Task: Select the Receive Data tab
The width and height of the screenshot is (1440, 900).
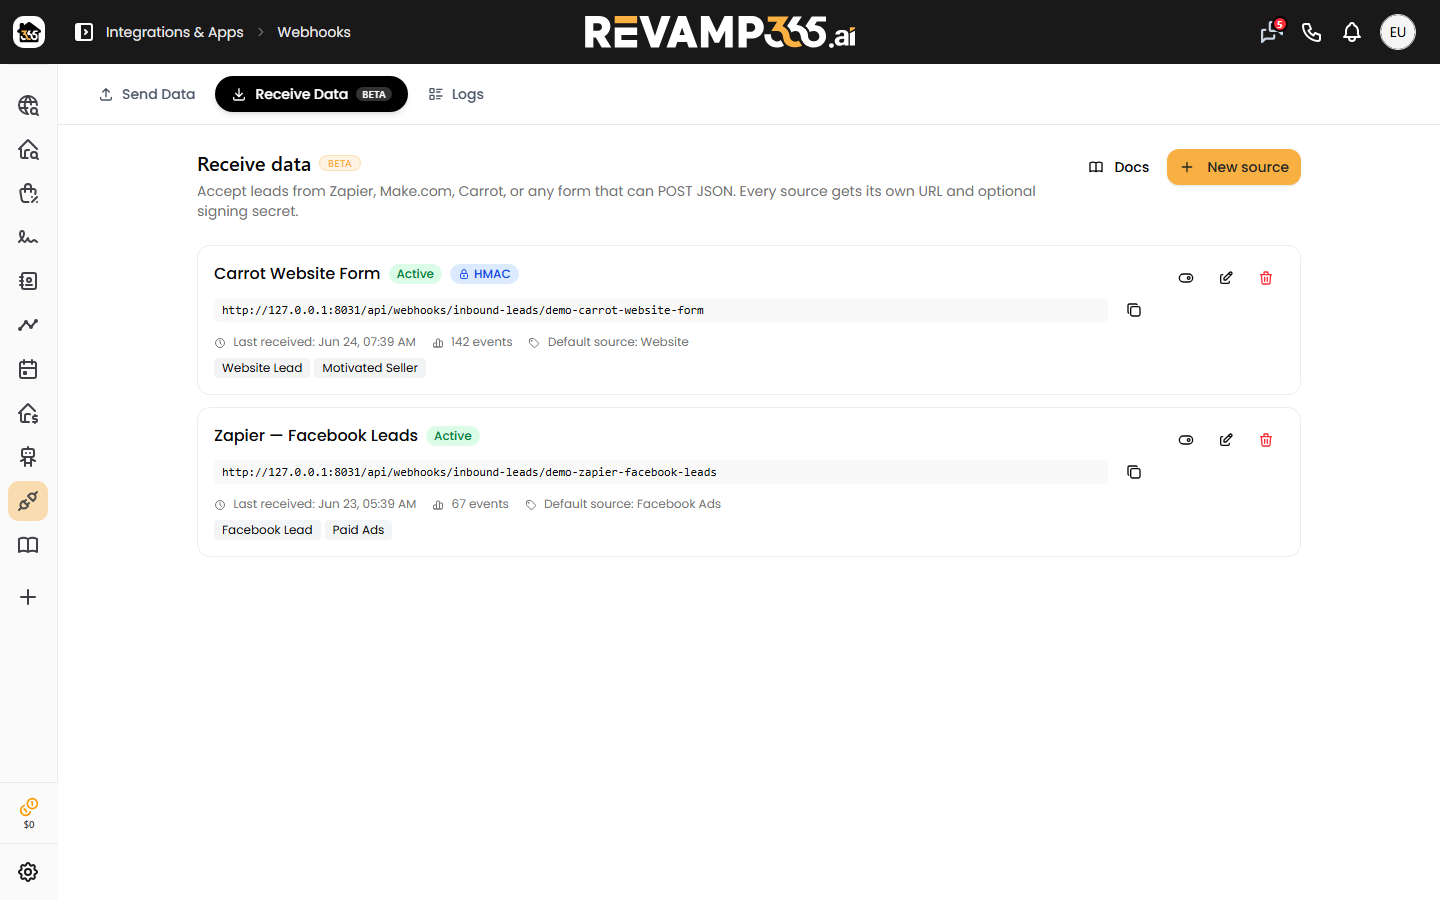Action: (x=311, y=94)
